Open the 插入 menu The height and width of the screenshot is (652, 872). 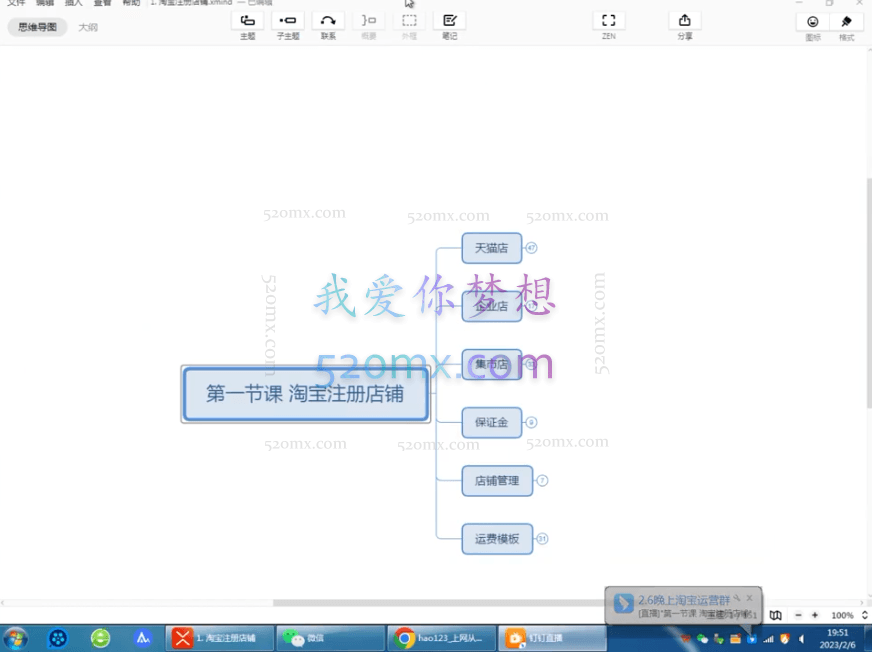coord(74,3)
